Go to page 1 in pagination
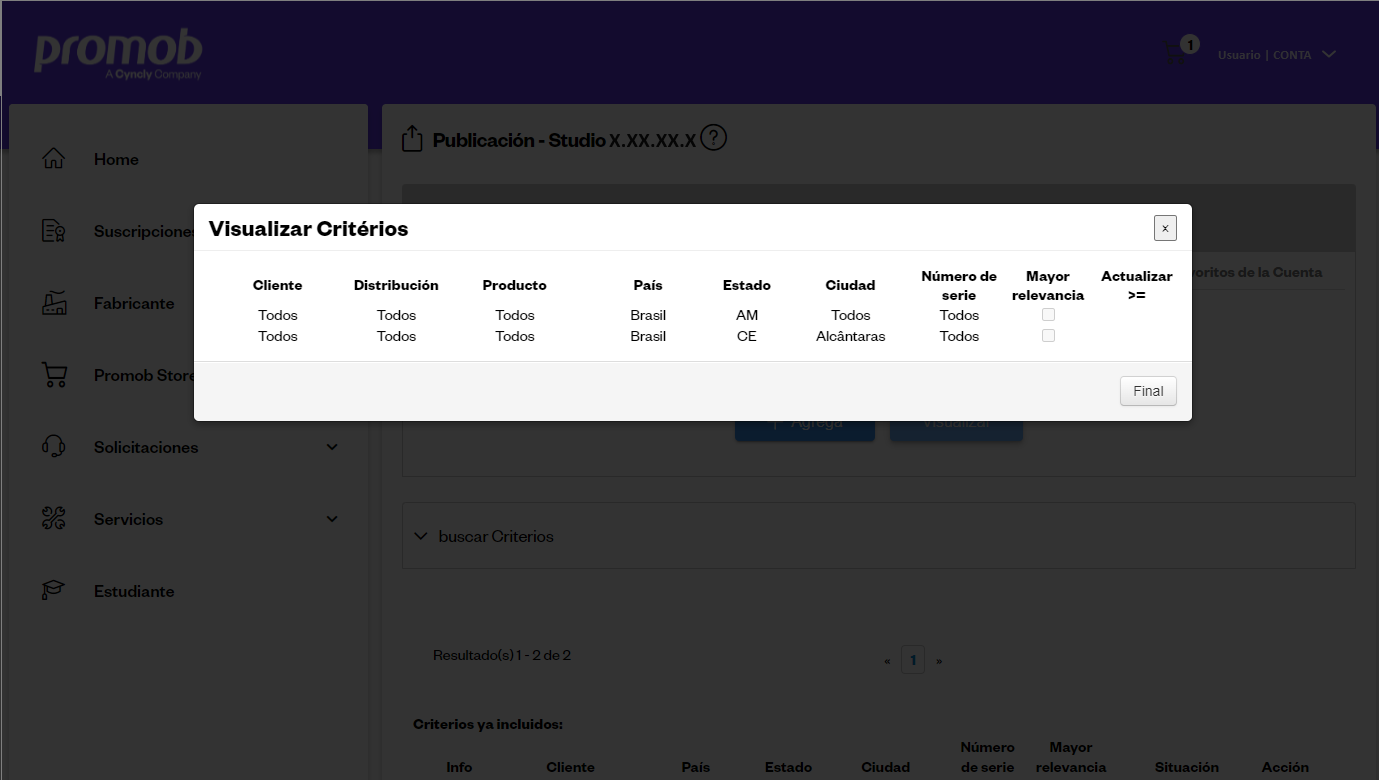 click(x=913, y=660)
